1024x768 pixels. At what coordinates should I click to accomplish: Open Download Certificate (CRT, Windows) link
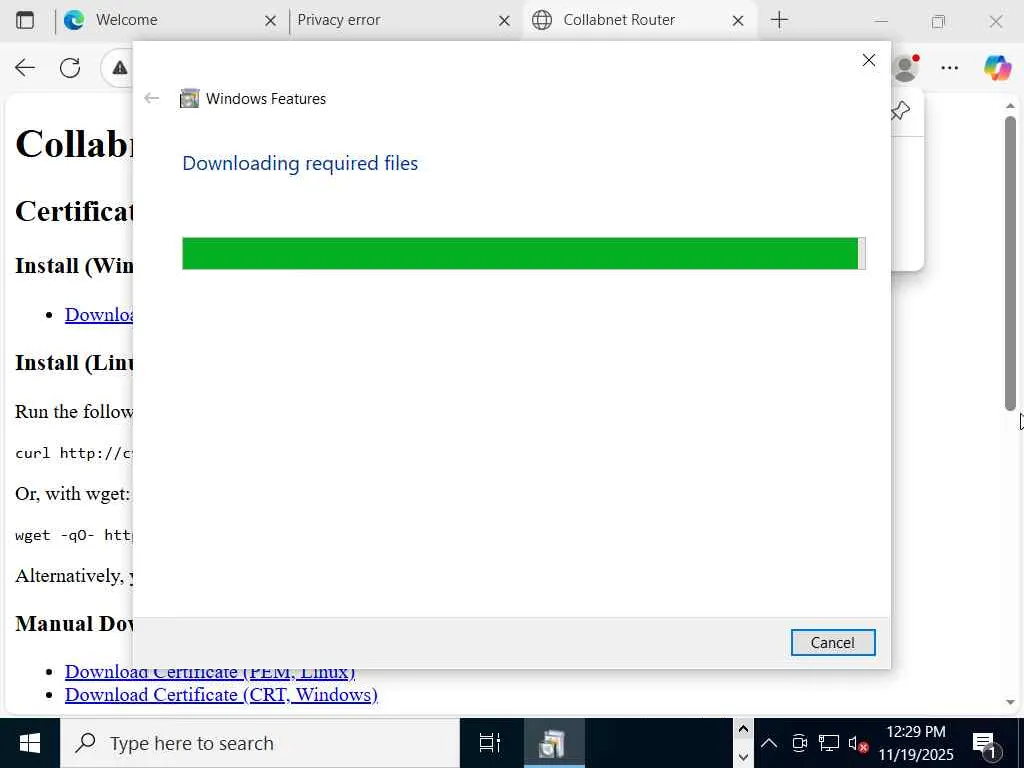tap(221, 694)
